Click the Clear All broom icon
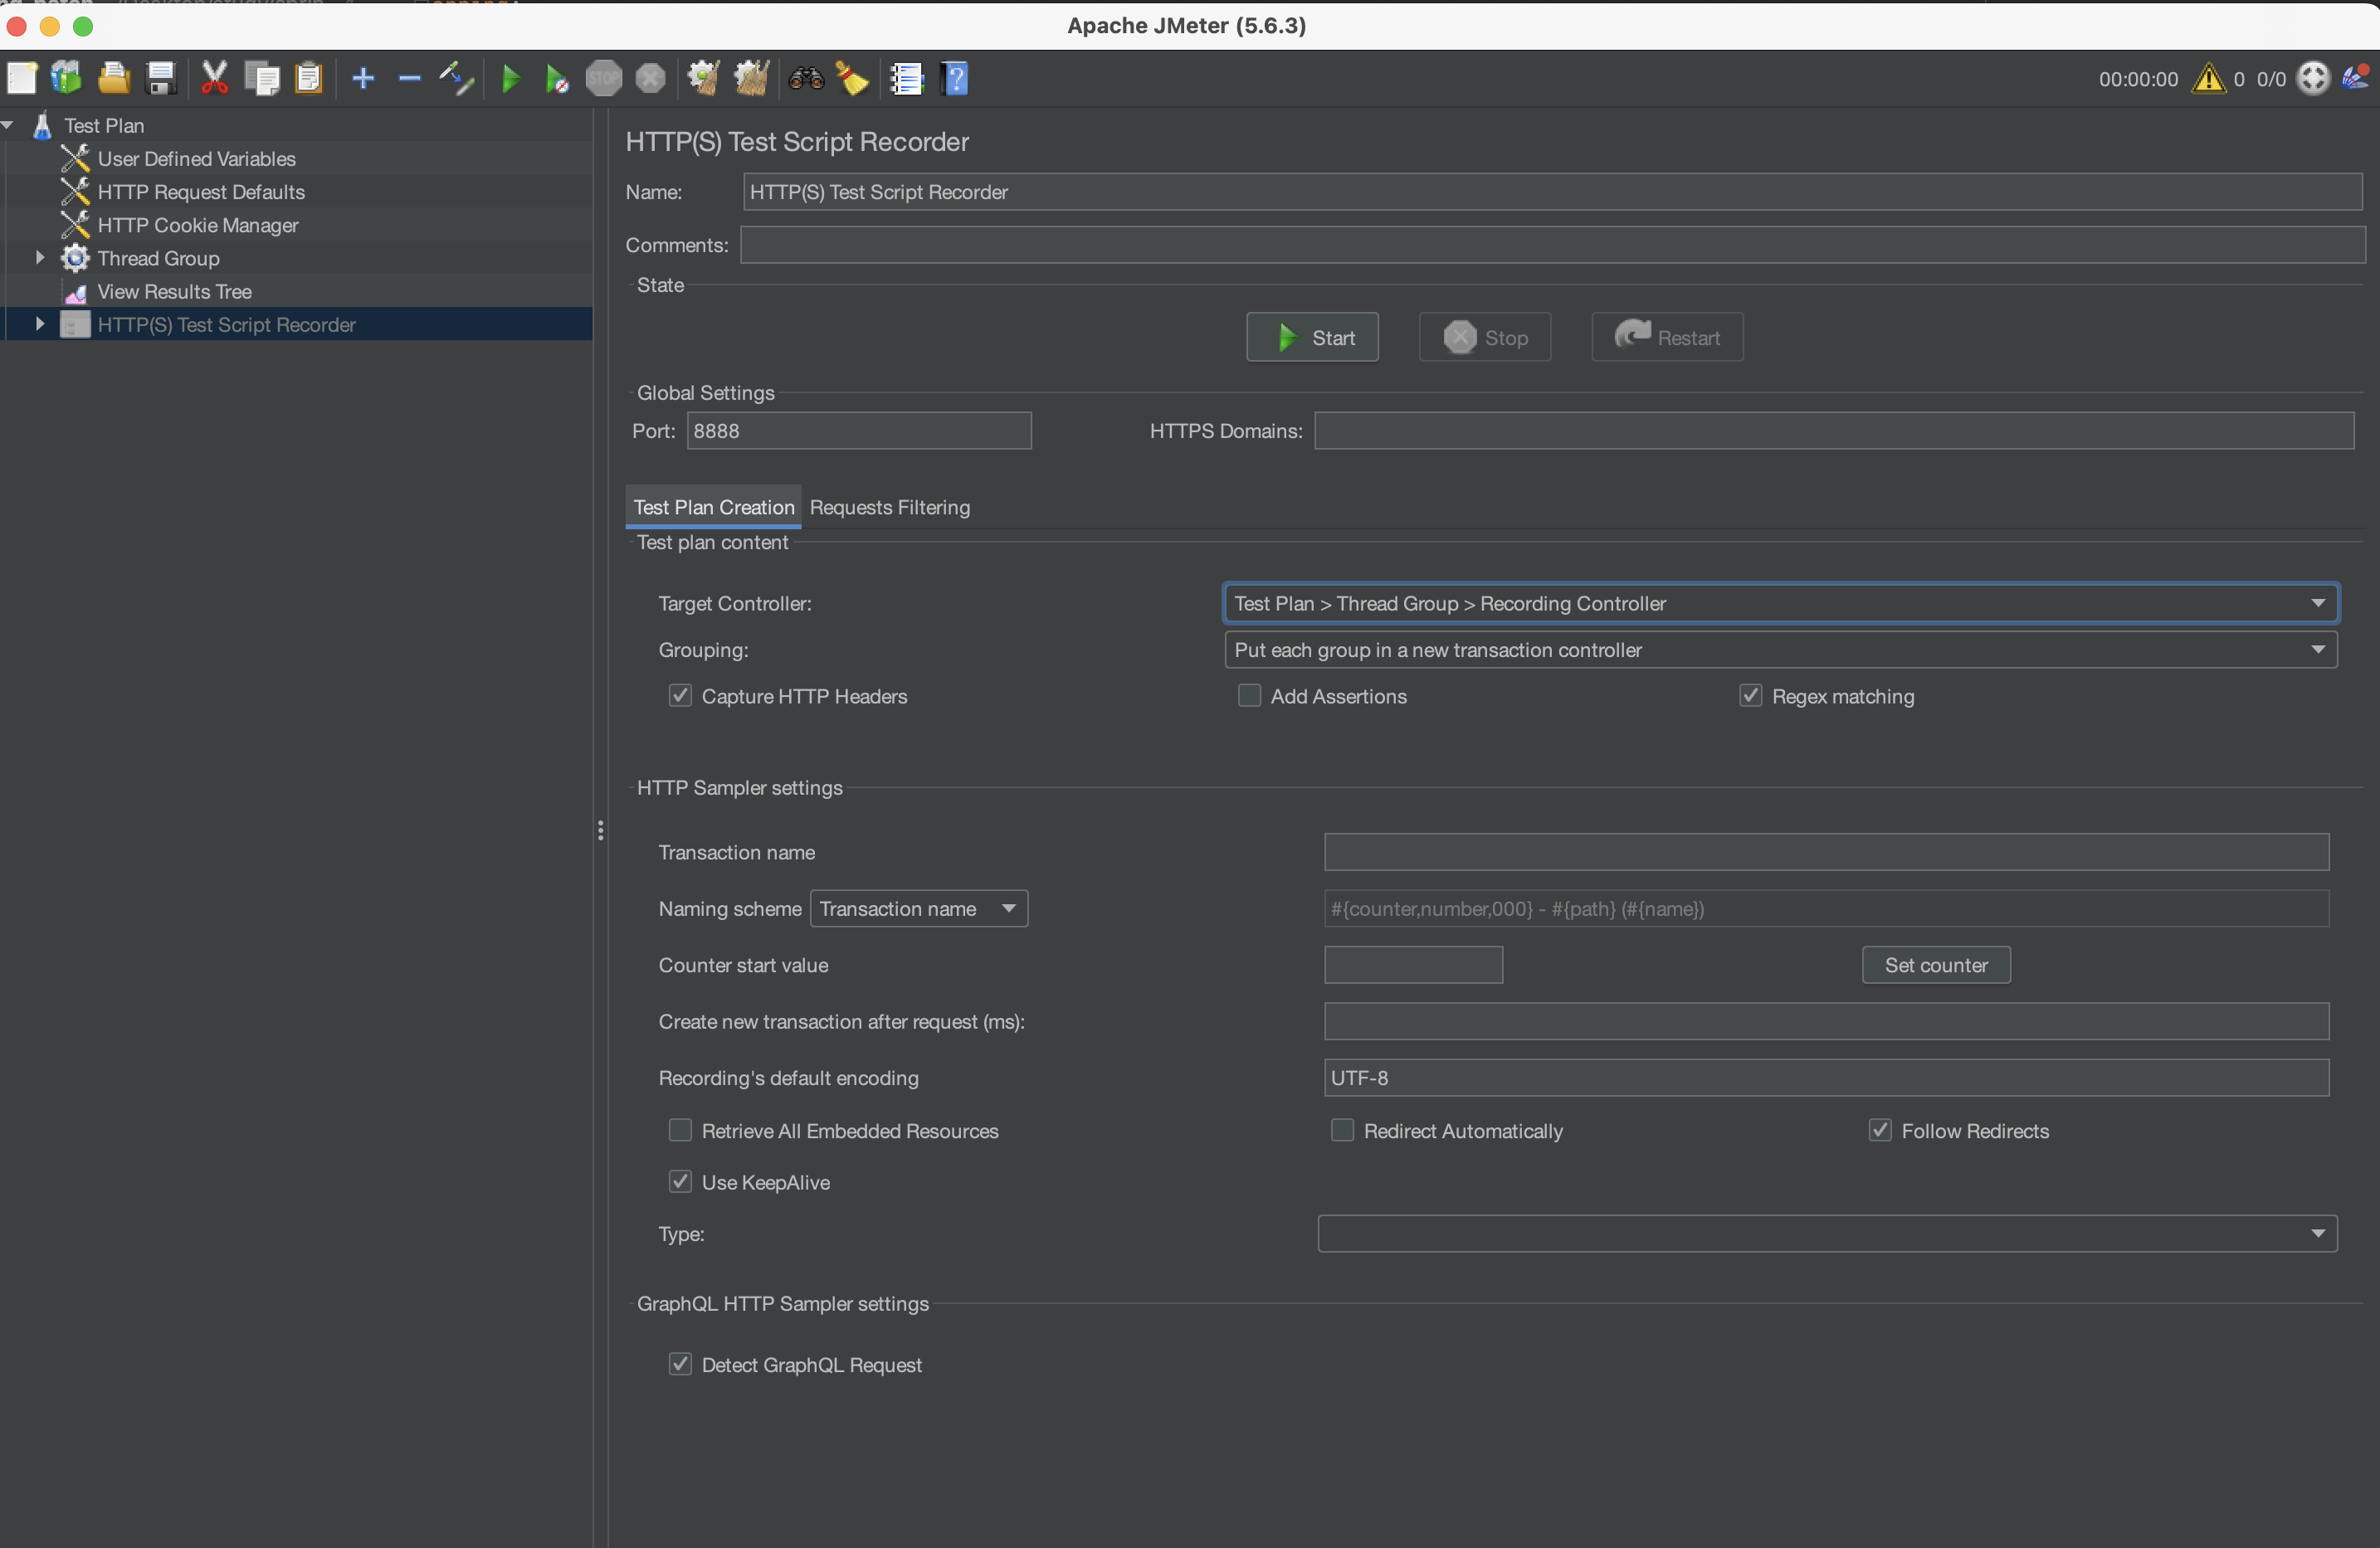Screen dimensions: 2380x1548 click(751, 78)
